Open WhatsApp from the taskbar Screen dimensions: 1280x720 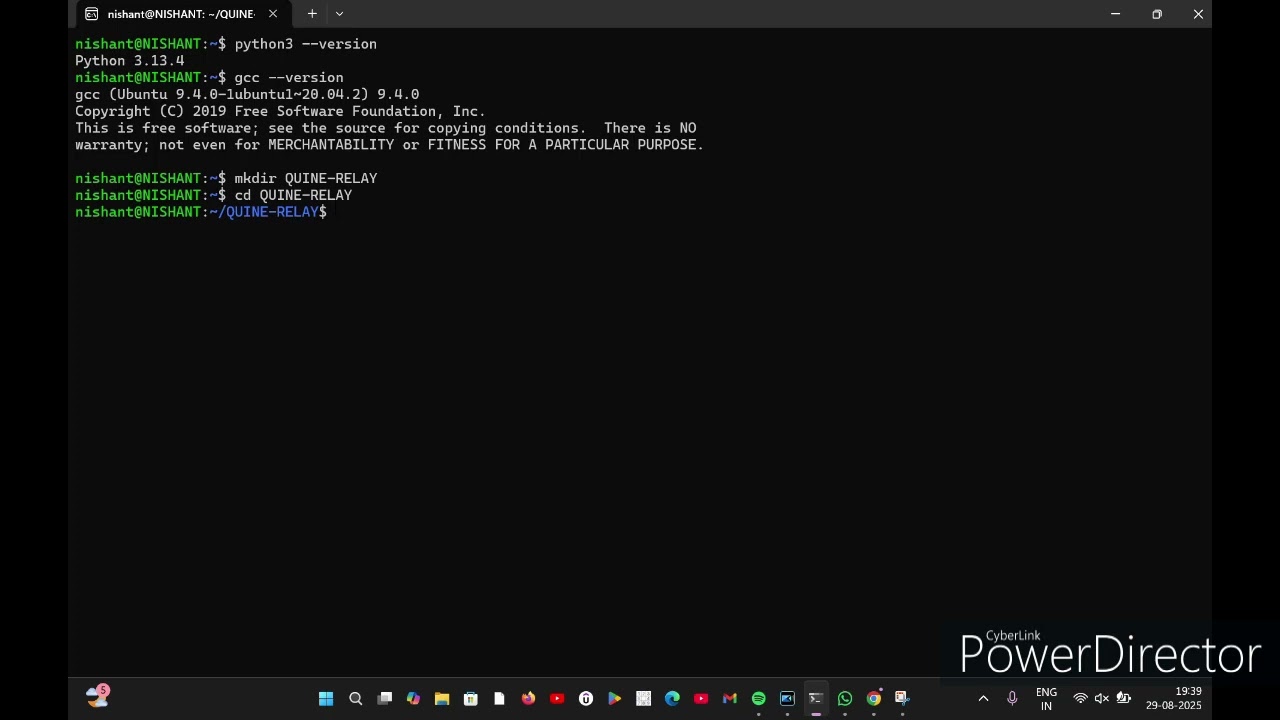tap(845, 698)
